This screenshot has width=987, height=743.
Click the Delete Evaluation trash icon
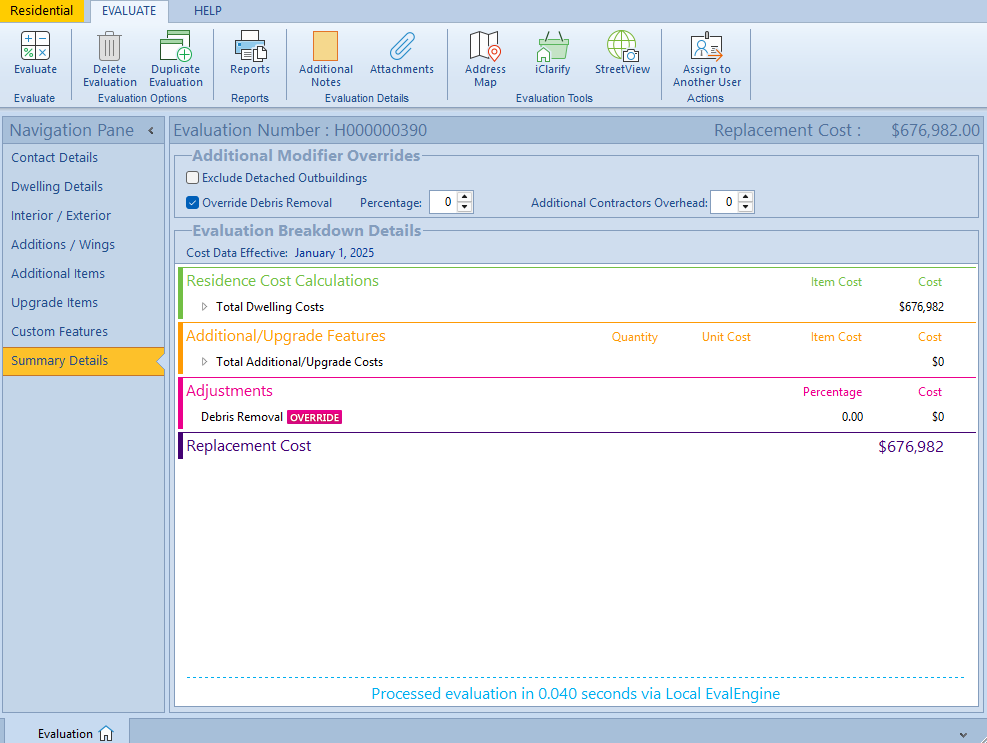(109, 46)
